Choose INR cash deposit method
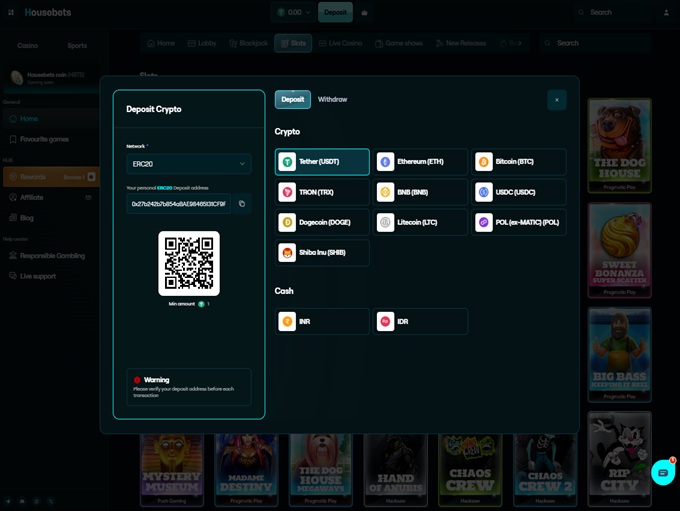The height and width of the screenshot is (511, 680). (x=322, y=322)
